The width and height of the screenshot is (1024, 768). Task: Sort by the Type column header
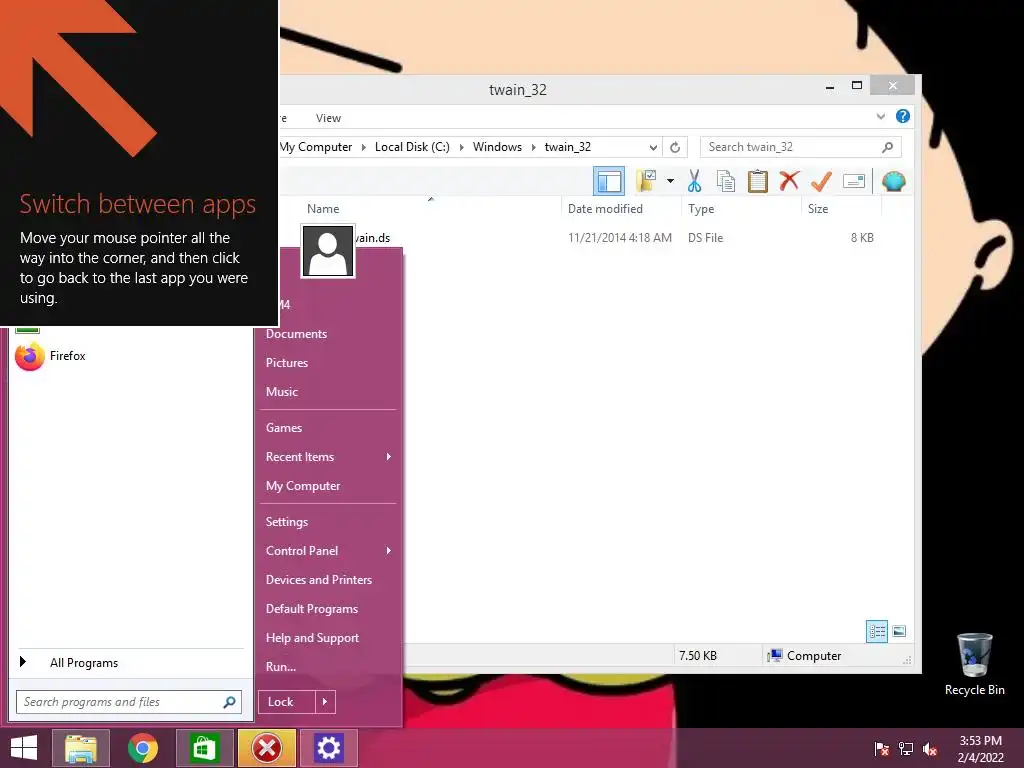click(701, 209)
